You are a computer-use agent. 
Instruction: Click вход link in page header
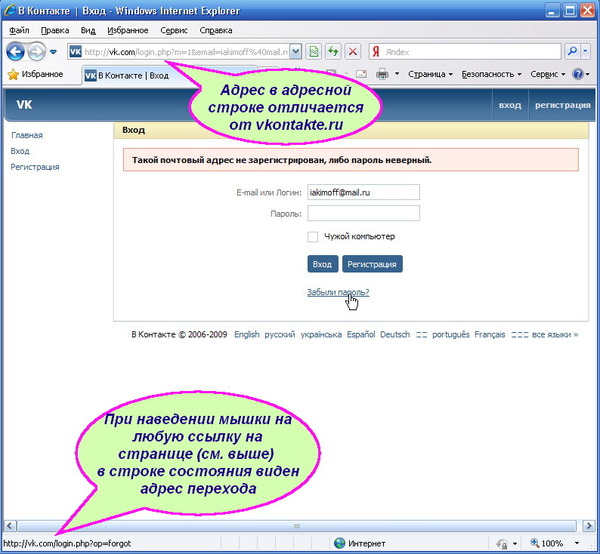click(x=510, y=105)
